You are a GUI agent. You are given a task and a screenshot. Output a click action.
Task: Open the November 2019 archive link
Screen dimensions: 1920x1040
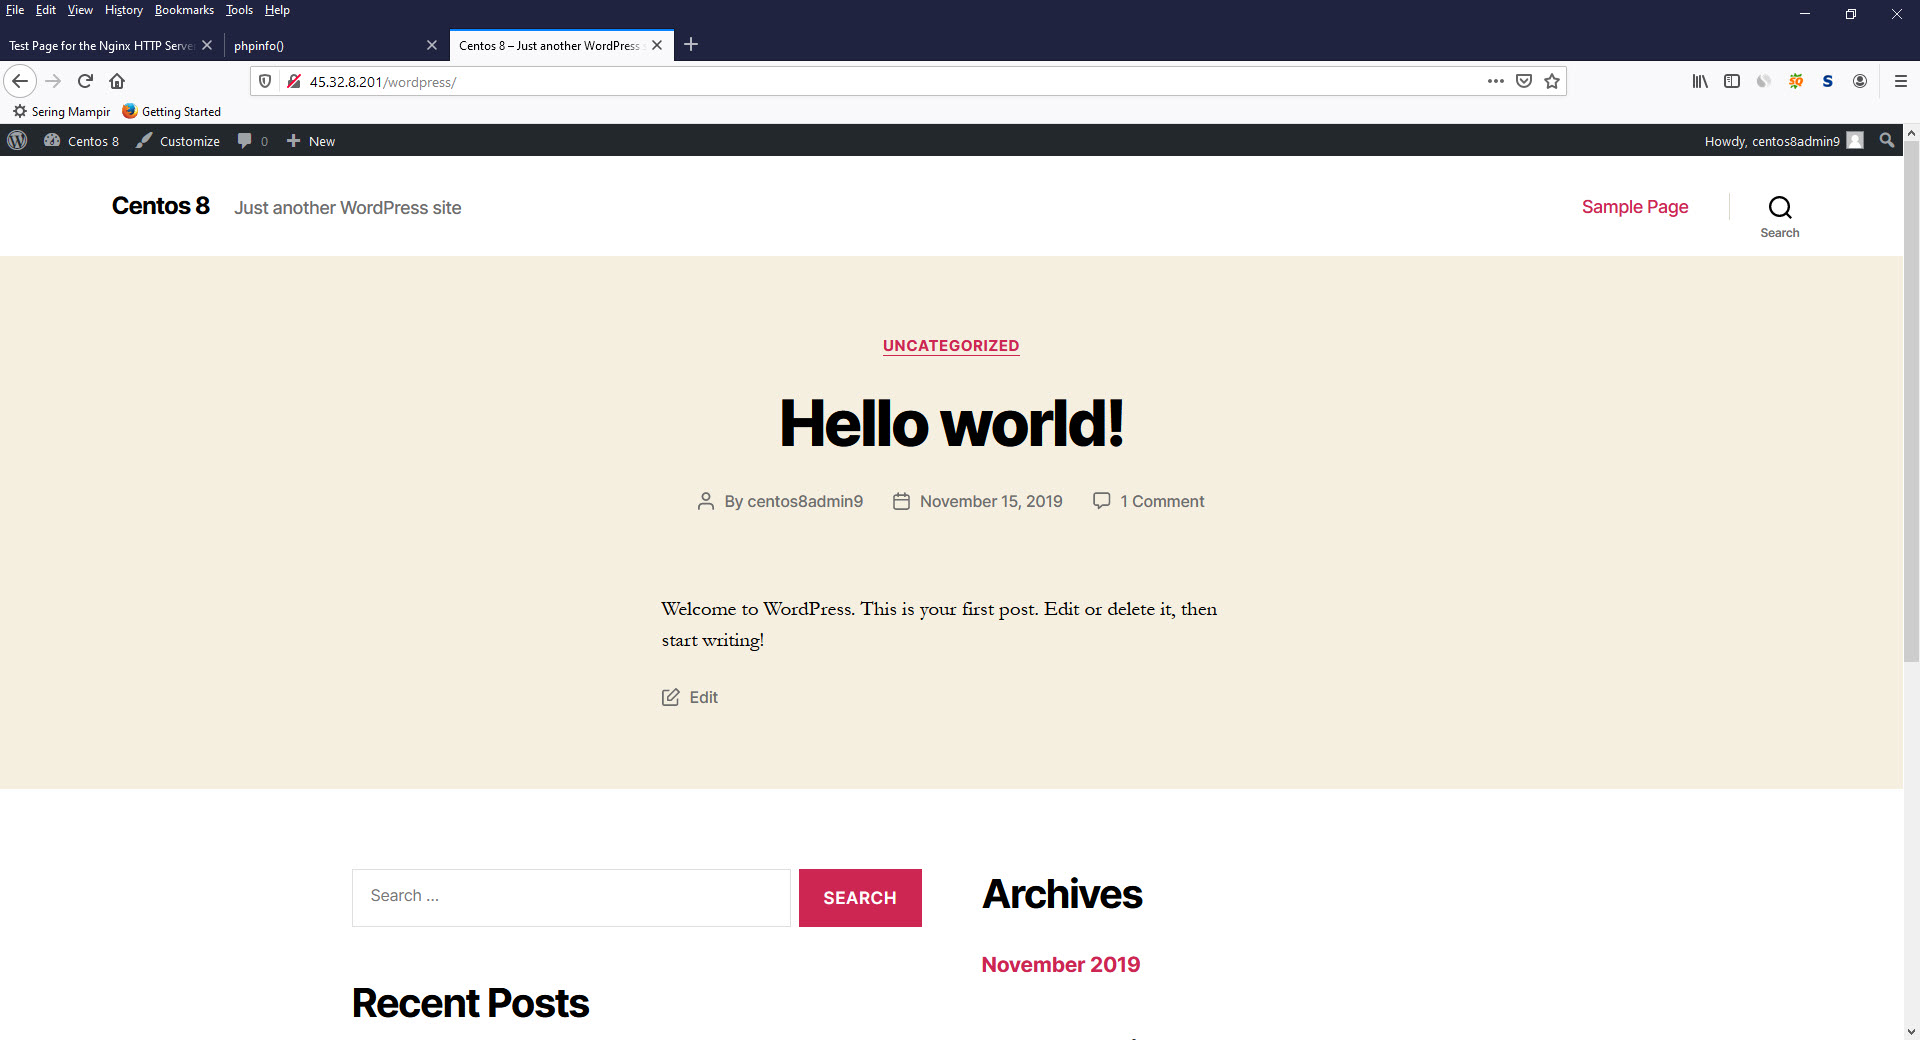1060,964
